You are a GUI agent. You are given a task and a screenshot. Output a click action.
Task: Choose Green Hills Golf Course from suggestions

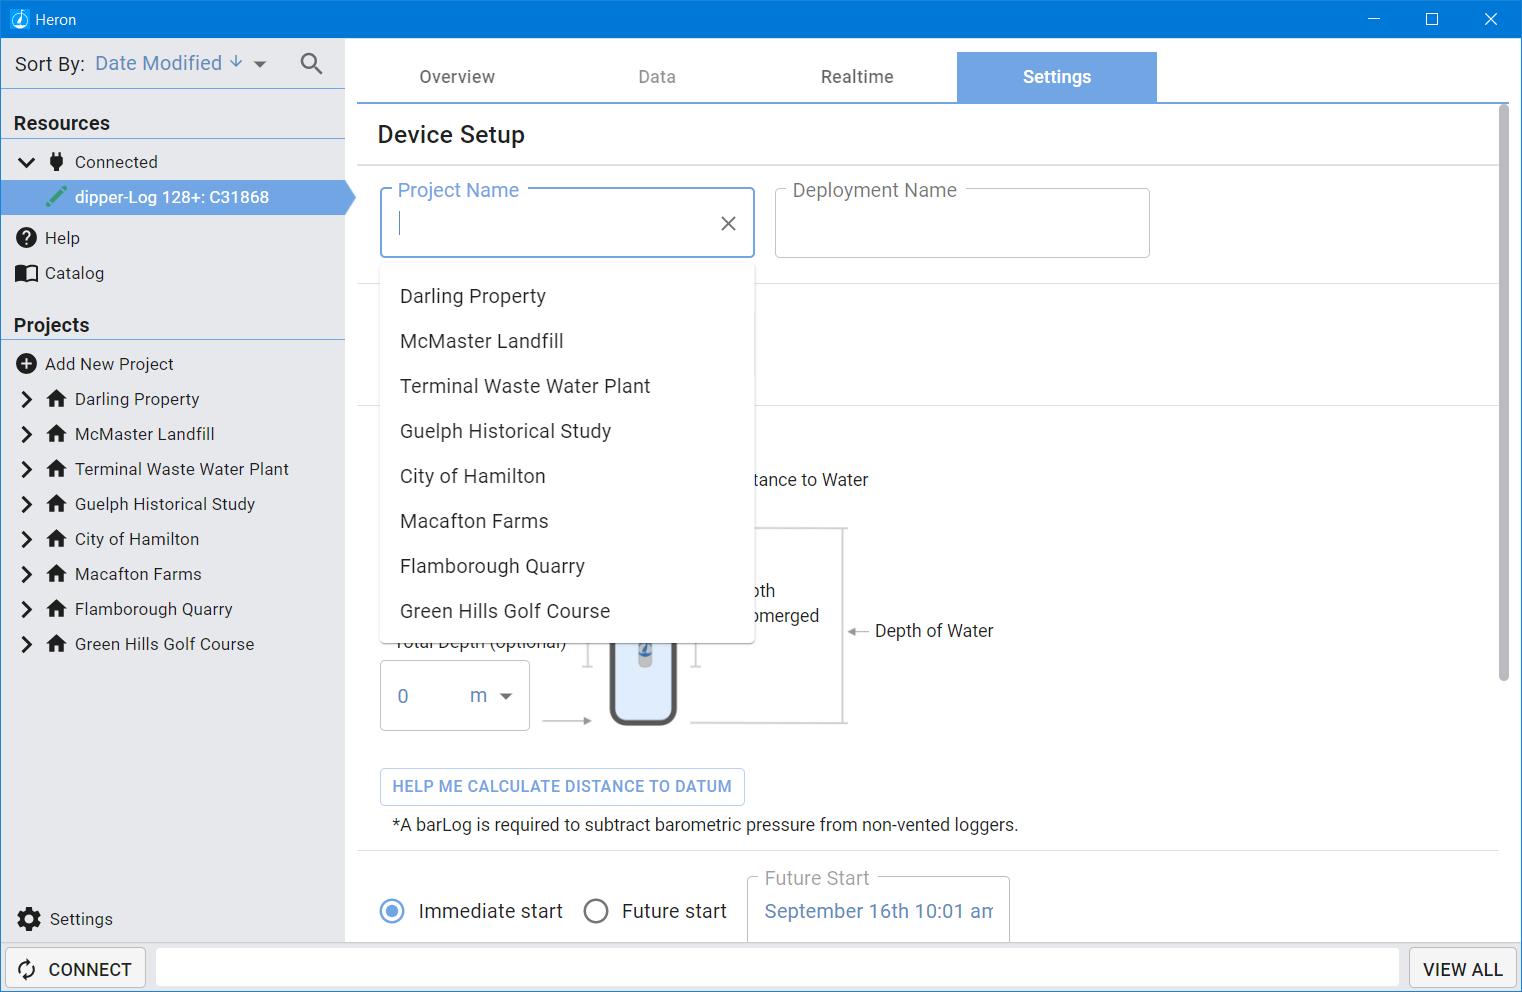point(567,611)
